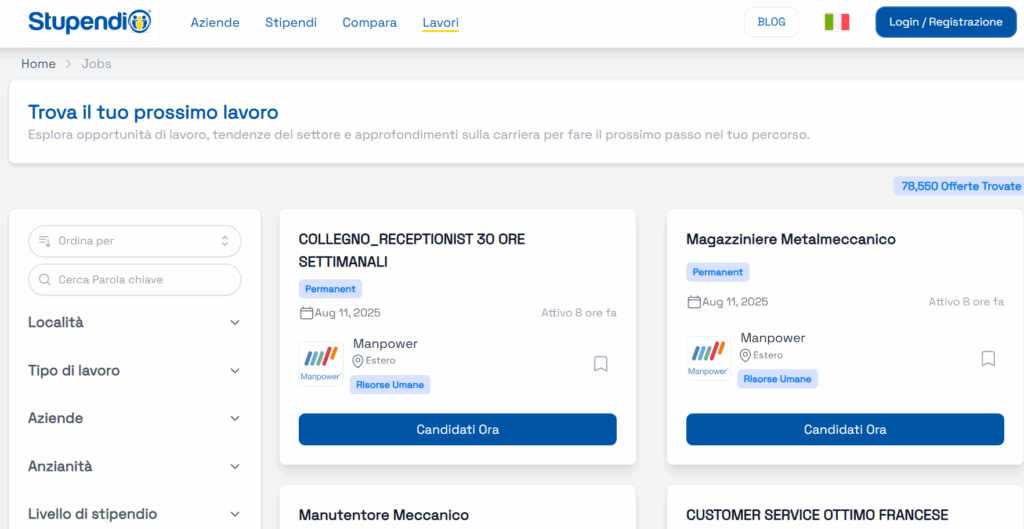The width and height of the screenshot is (1024, 529).
Task: Bookmark the Collegno Receptionist job
Action: click(601, 364)
